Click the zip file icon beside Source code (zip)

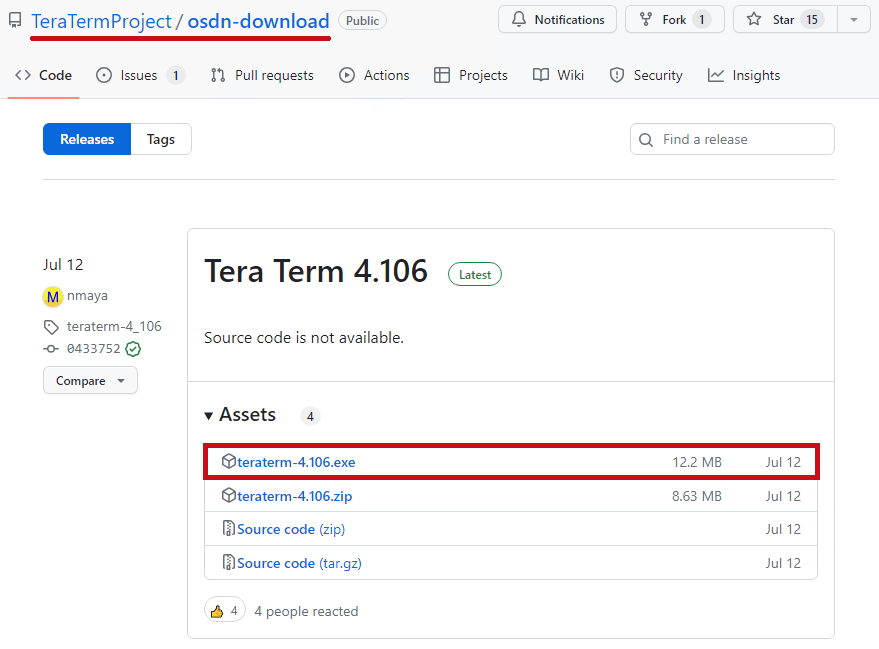pos(229,529)
